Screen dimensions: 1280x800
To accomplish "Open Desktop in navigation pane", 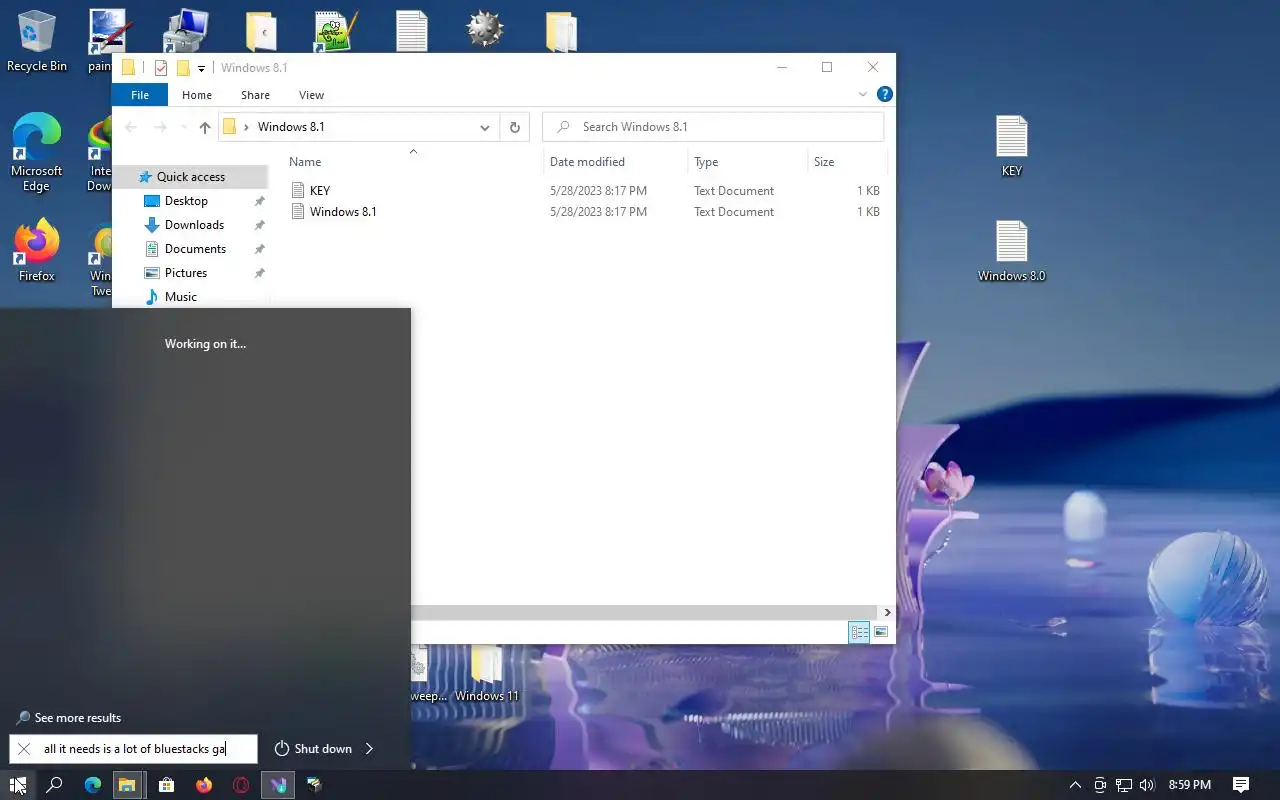I will (x=186, y=201).
